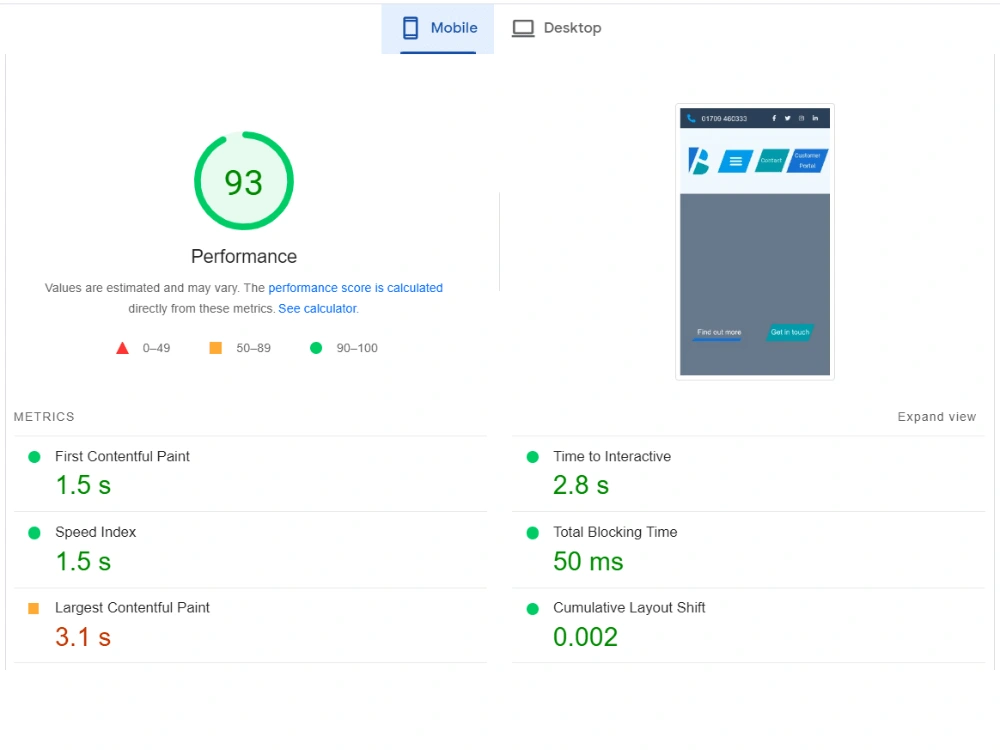Click green status dot beside Speed Index
Viewport: 1000px width, 750px height.
tap(34, 533)
